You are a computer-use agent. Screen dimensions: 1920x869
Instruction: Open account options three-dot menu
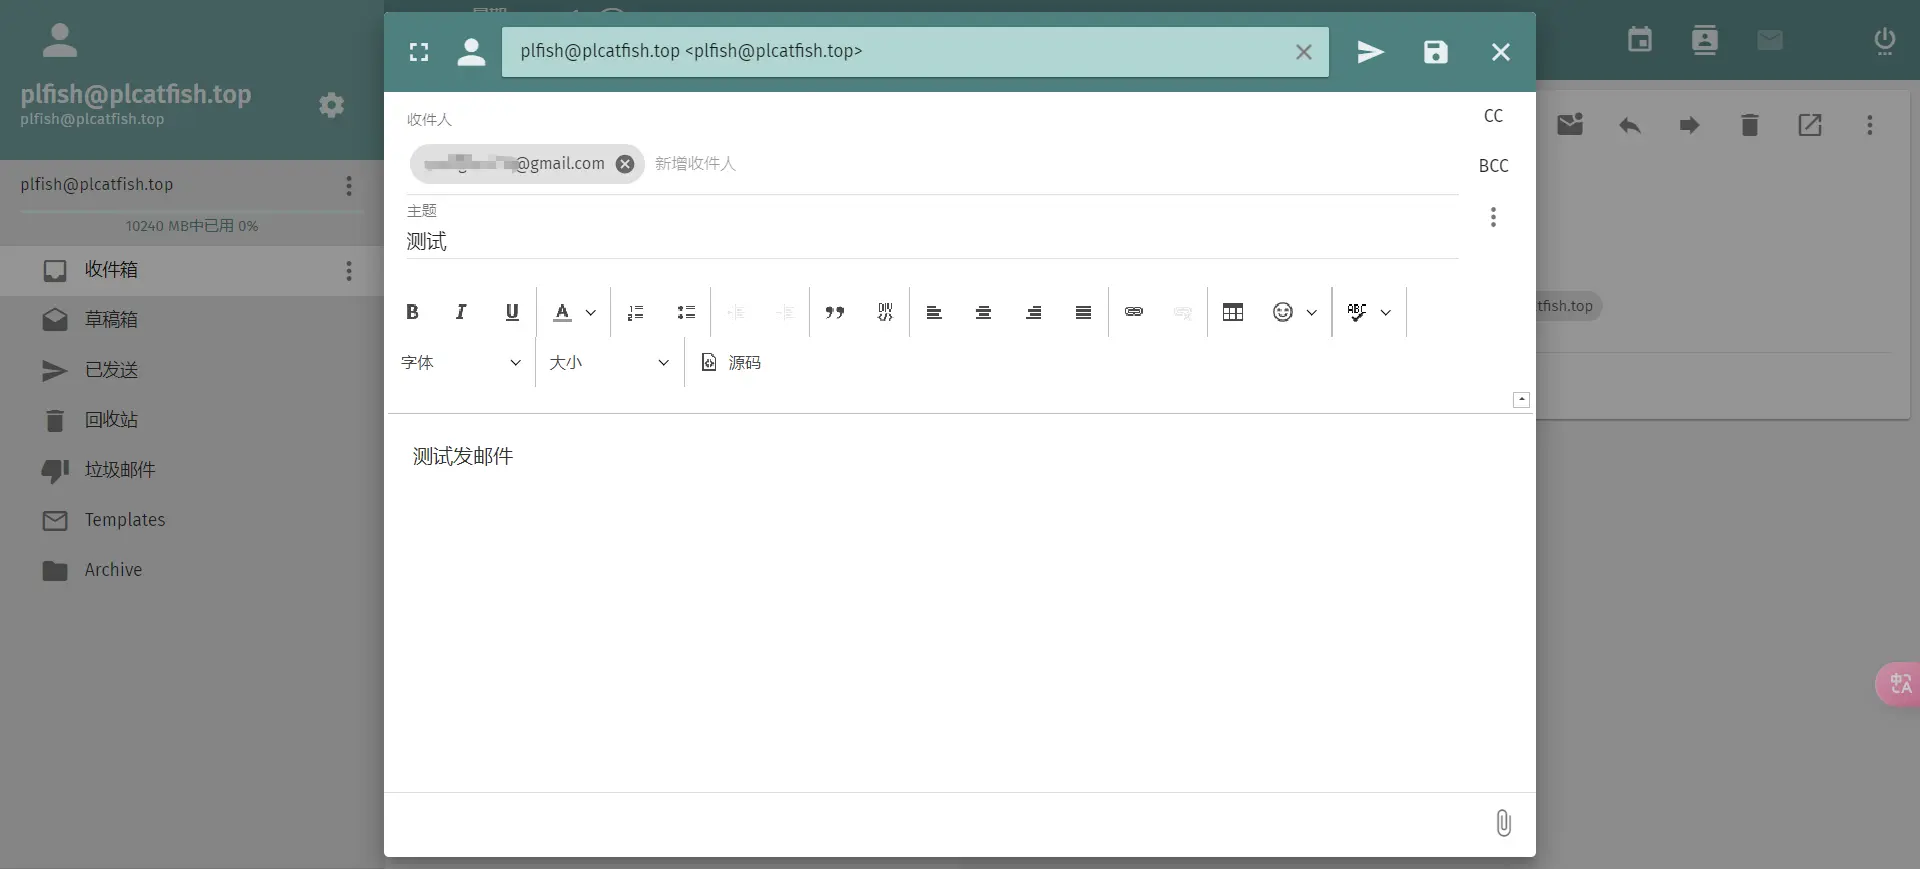[x=349, y=185]
